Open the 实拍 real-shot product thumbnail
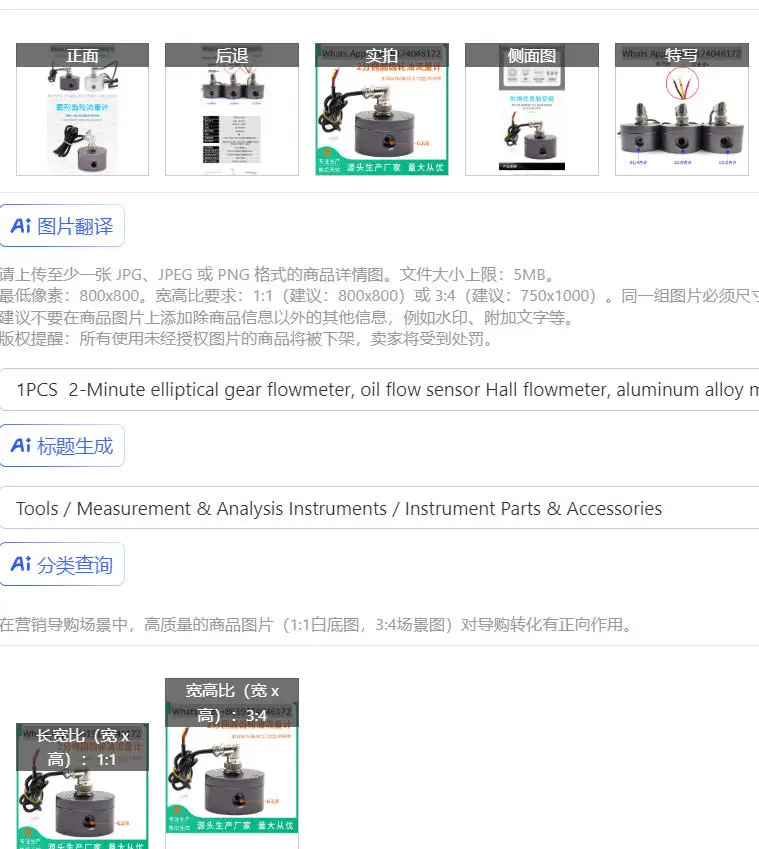Viewport: 759px width, 849px height. (x=382, y=109)
